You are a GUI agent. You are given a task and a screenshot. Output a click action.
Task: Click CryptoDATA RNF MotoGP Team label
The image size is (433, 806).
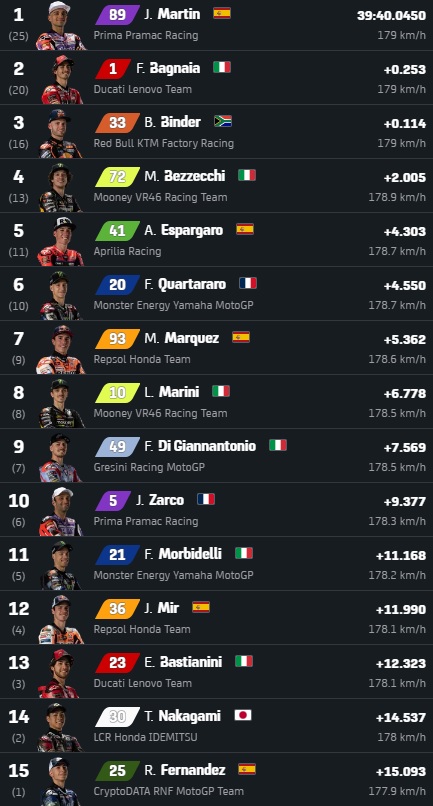[x=169, y=791]
